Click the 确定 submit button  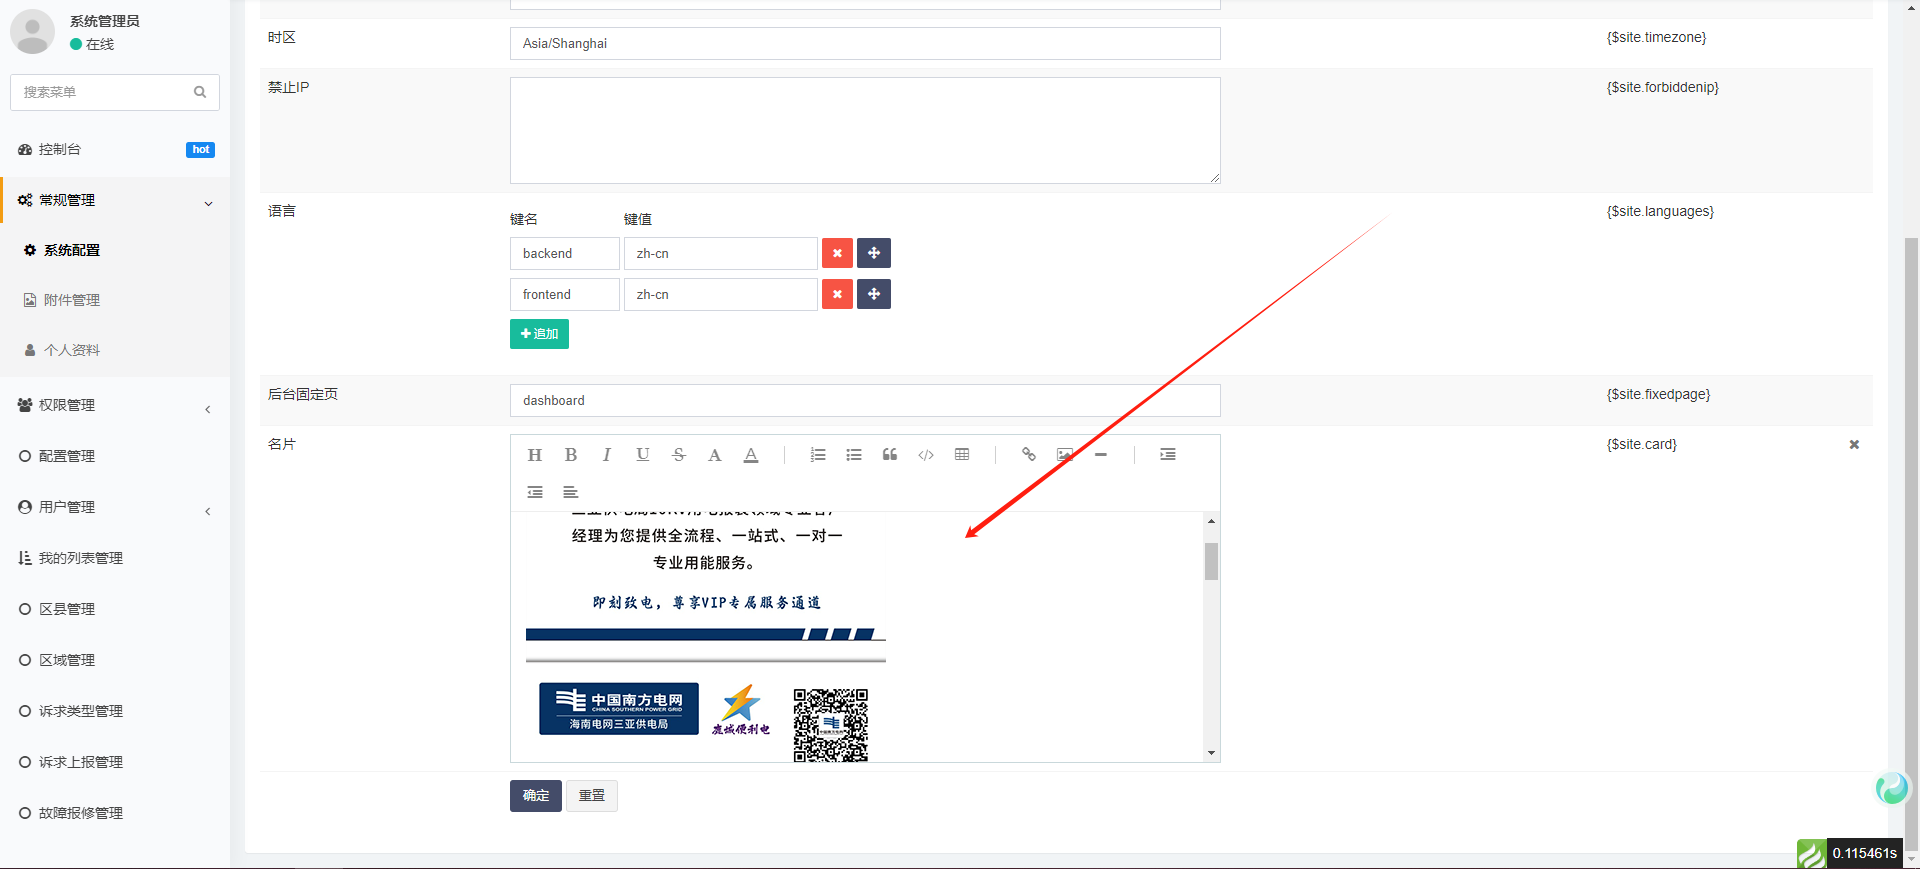pyautogui.click(x=535, y=796)
